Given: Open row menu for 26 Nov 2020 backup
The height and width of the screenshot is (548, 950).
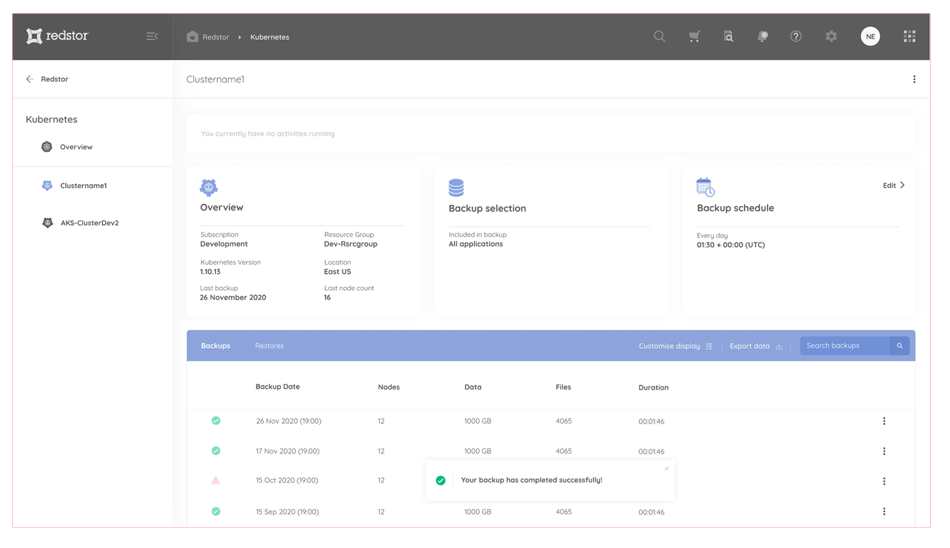Looking at the screenshot, I should tap(884, 421).
